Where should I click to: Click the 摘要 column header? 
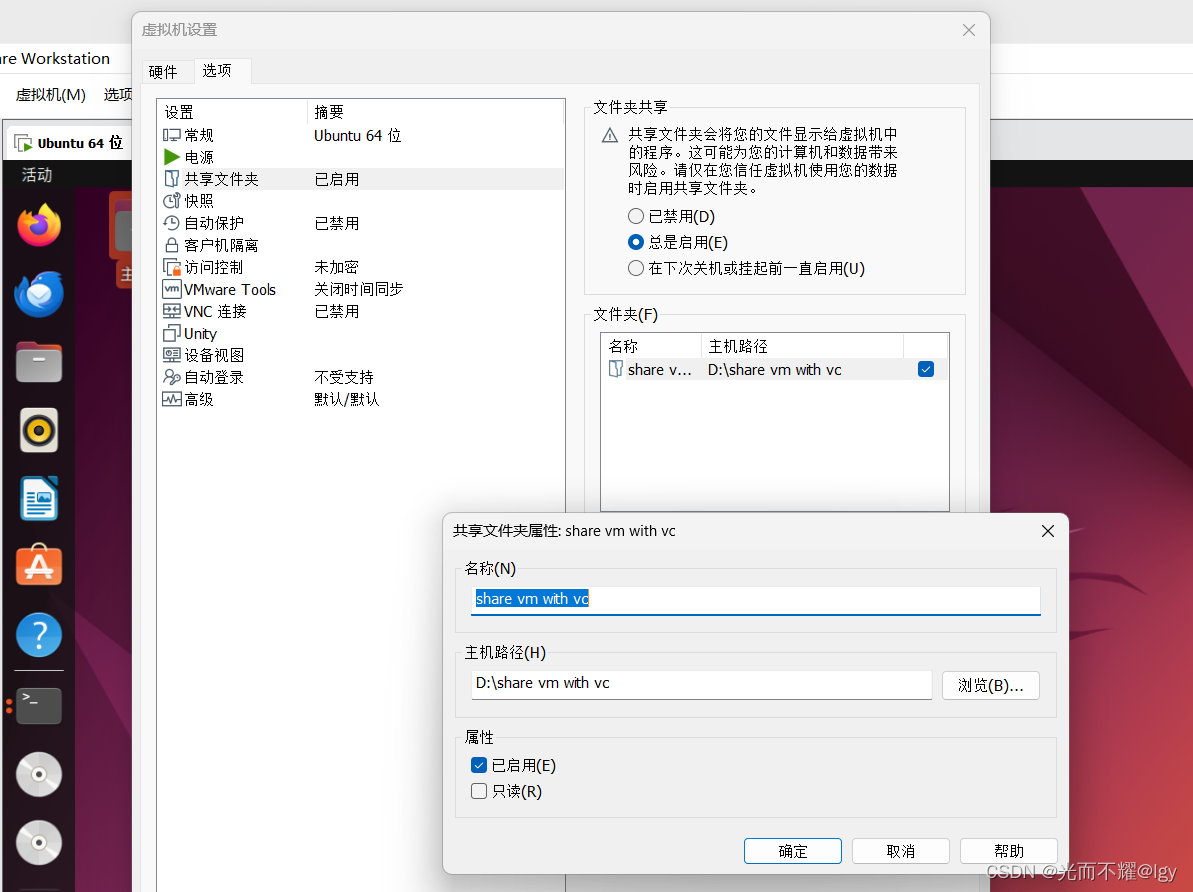436,112
